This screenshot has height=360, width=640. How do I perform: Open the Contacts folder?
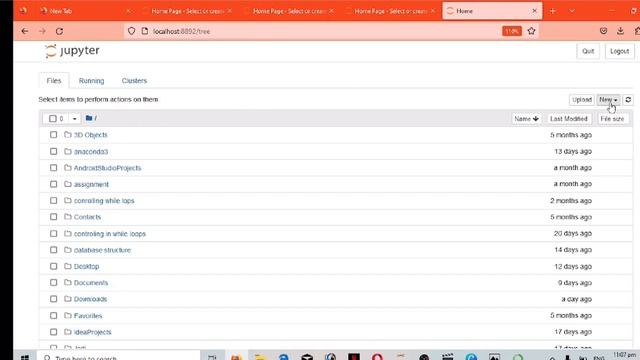coord(87,217)
